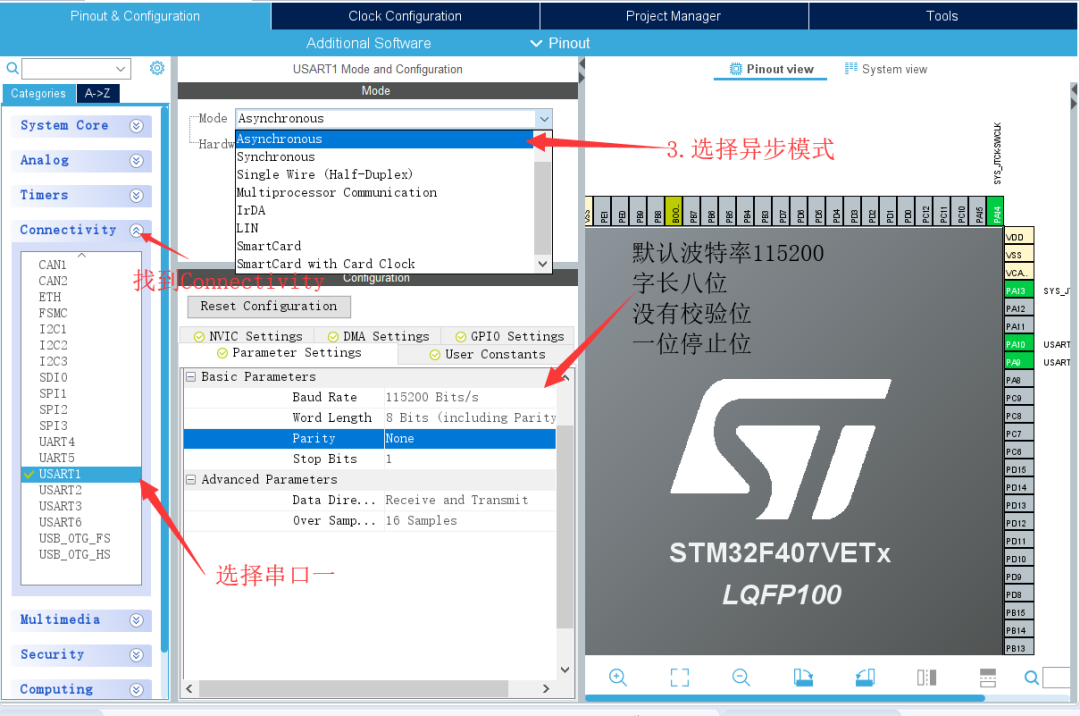Fit the chip view to the window
Screen dimensions: 1080x716
[680, 677]
